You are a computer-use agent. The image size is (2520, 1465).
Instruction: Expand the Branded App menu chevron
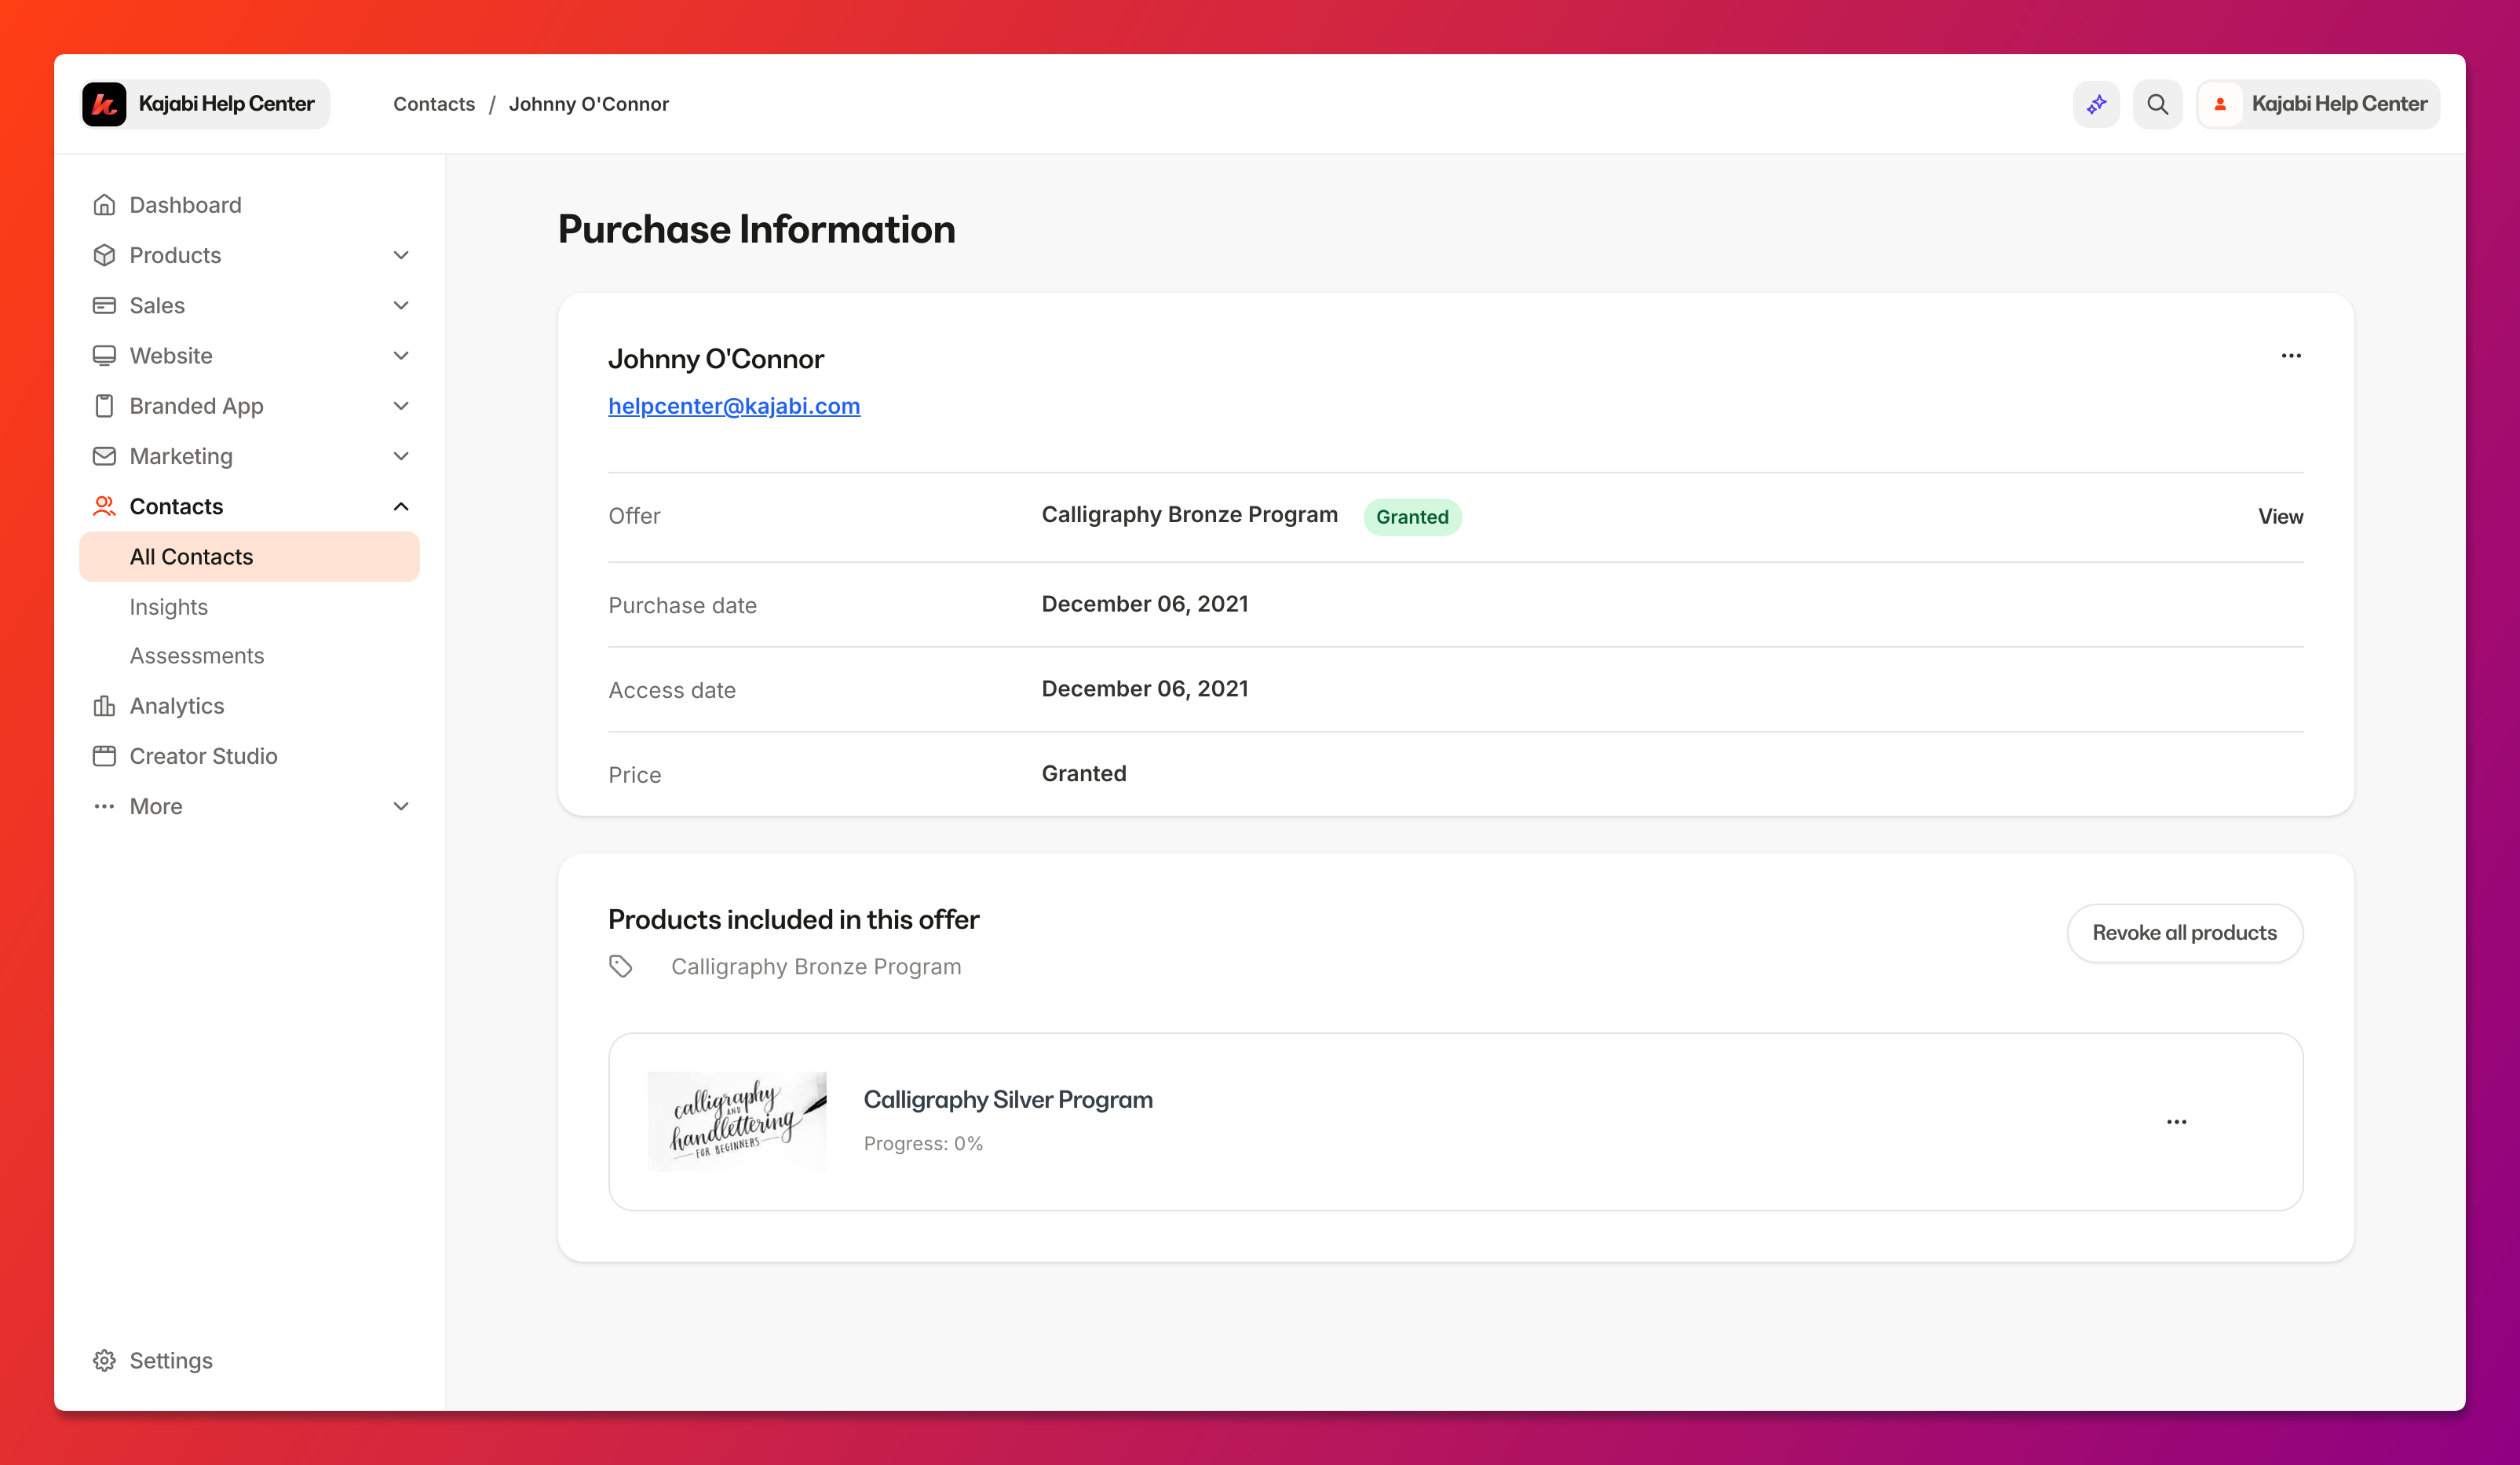(401, 406)
